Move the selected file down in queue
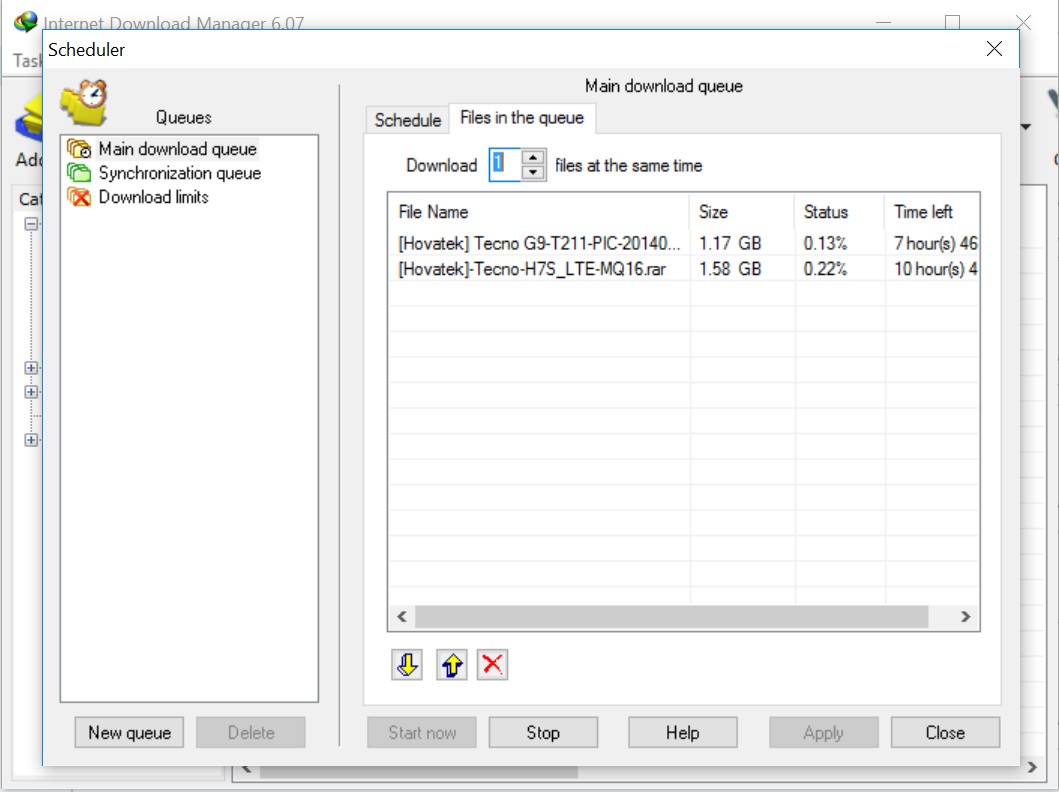1059x792 pixels. (x=405, y=663)
